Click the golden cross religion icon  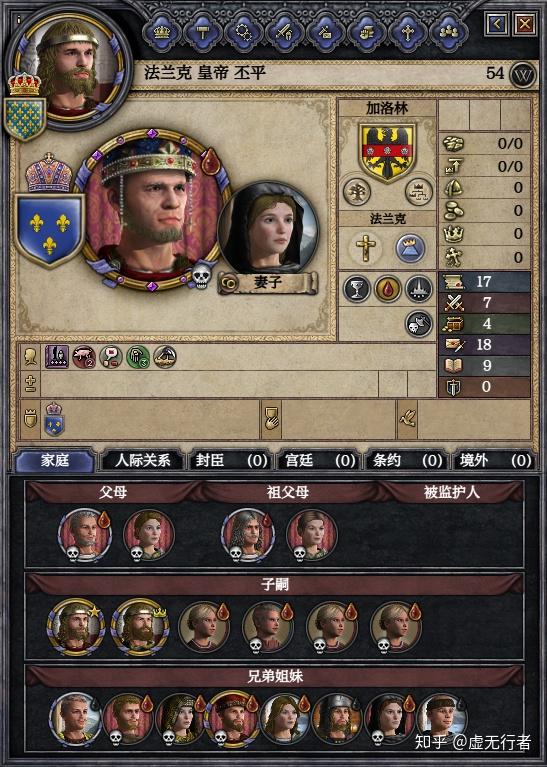(365, 248)
